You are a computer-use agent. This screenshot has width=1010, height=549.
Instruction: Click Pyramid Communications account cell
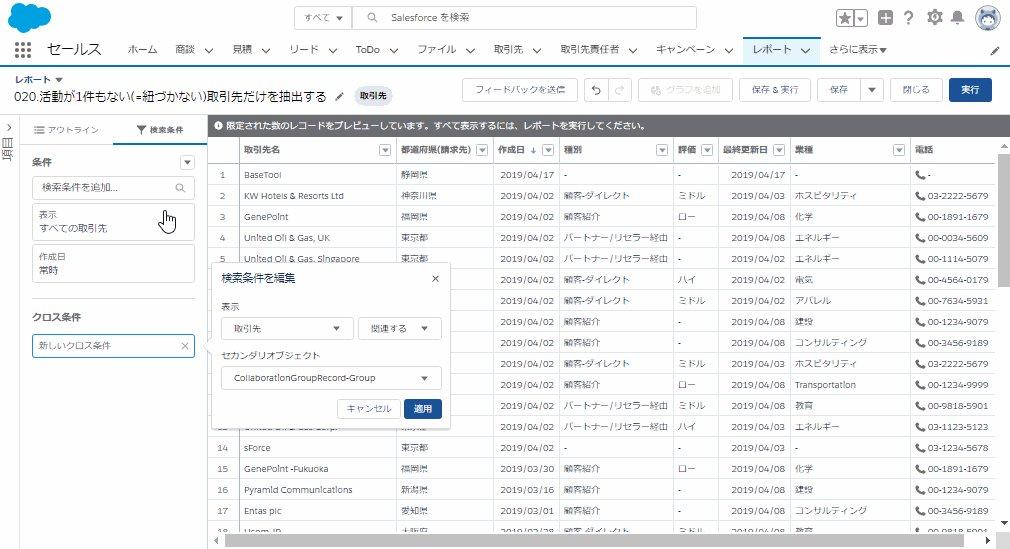point(318,490)
